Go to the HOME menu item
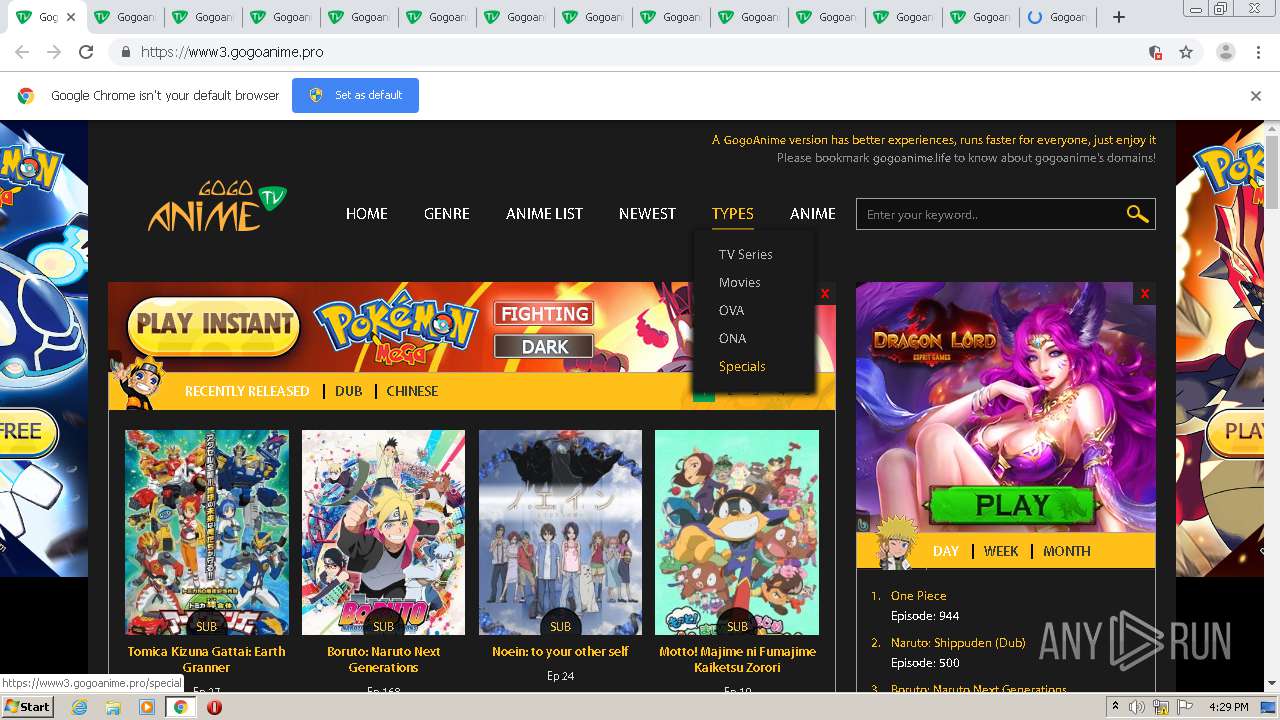 [x=367, y=213]
